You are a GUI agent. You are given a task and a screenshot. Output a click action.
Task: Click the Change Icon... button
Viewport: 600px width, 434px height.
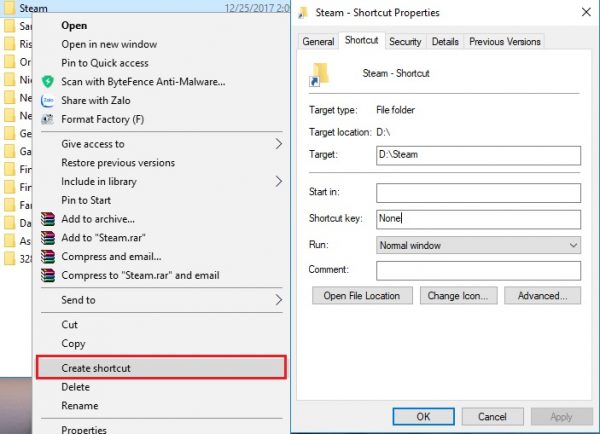(458, 295)
